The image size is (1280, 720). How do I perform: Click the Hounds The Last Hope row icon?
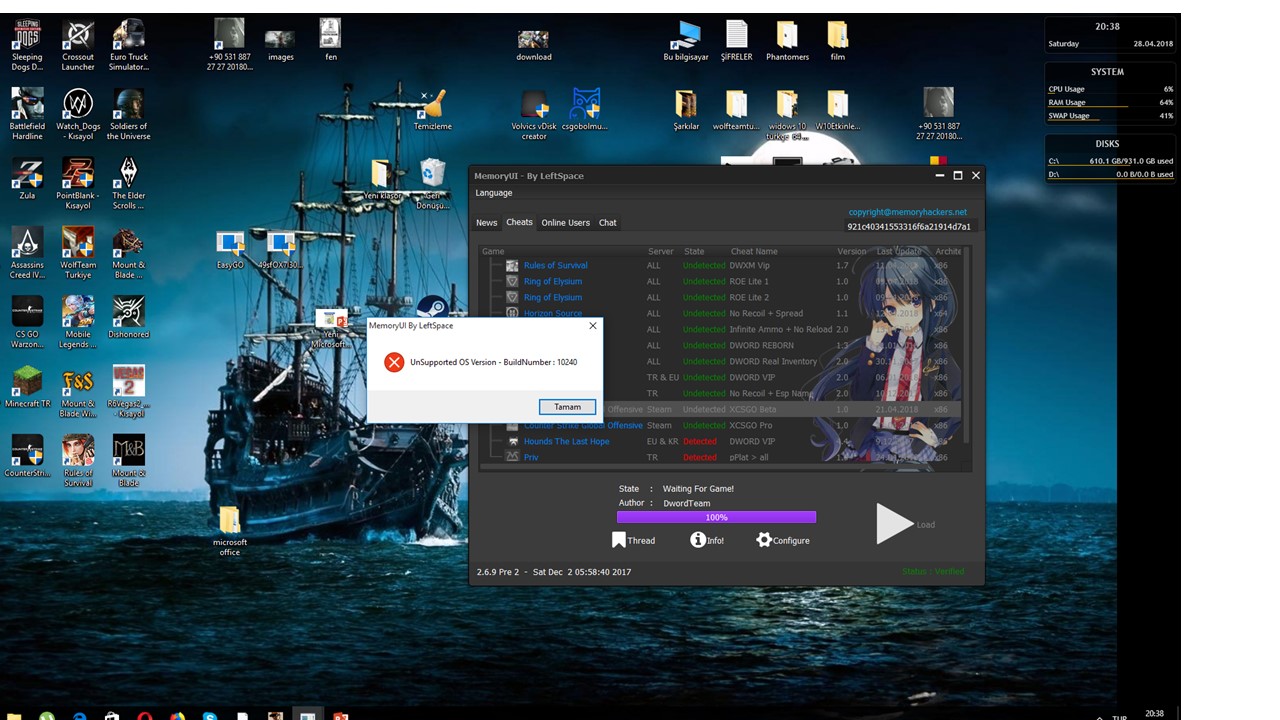pyautogui.click(x=512, y=442)
